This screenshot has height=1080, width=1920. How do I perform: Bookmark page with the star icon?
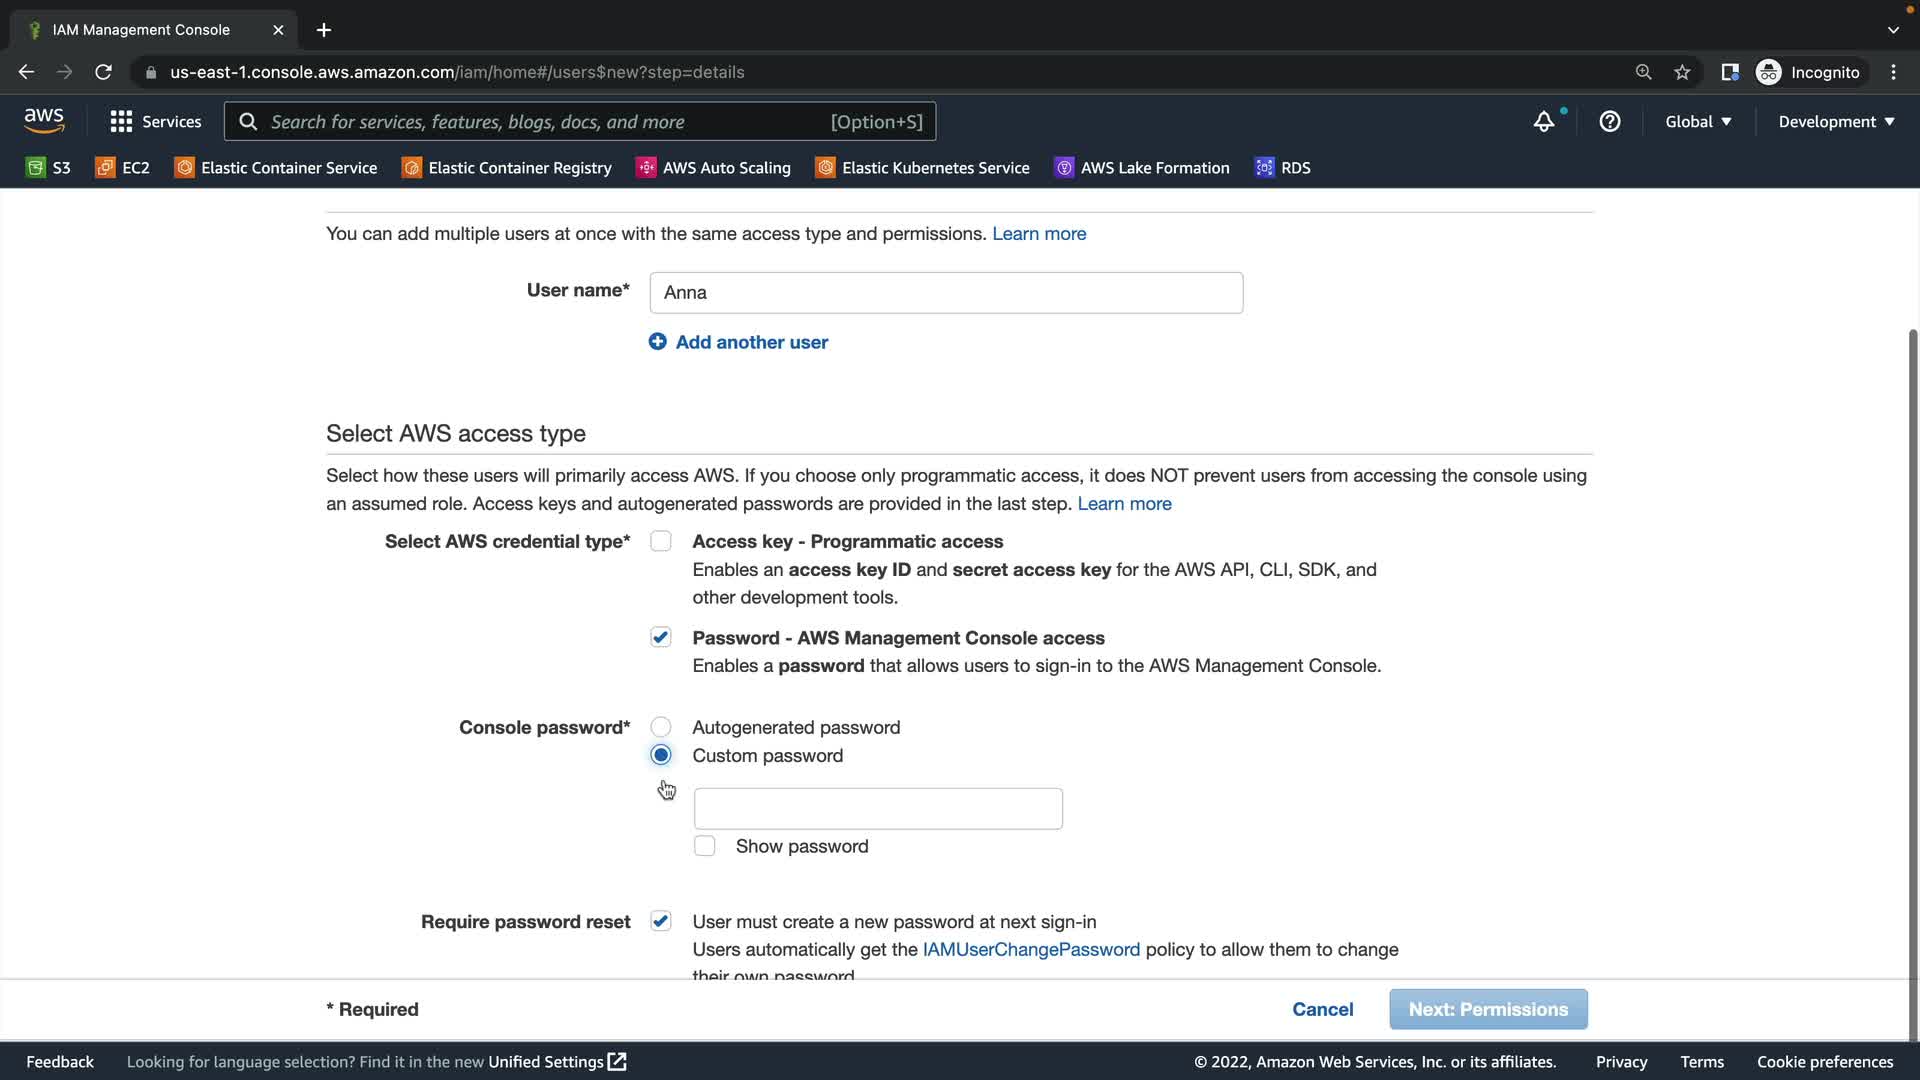point(1682,72)
